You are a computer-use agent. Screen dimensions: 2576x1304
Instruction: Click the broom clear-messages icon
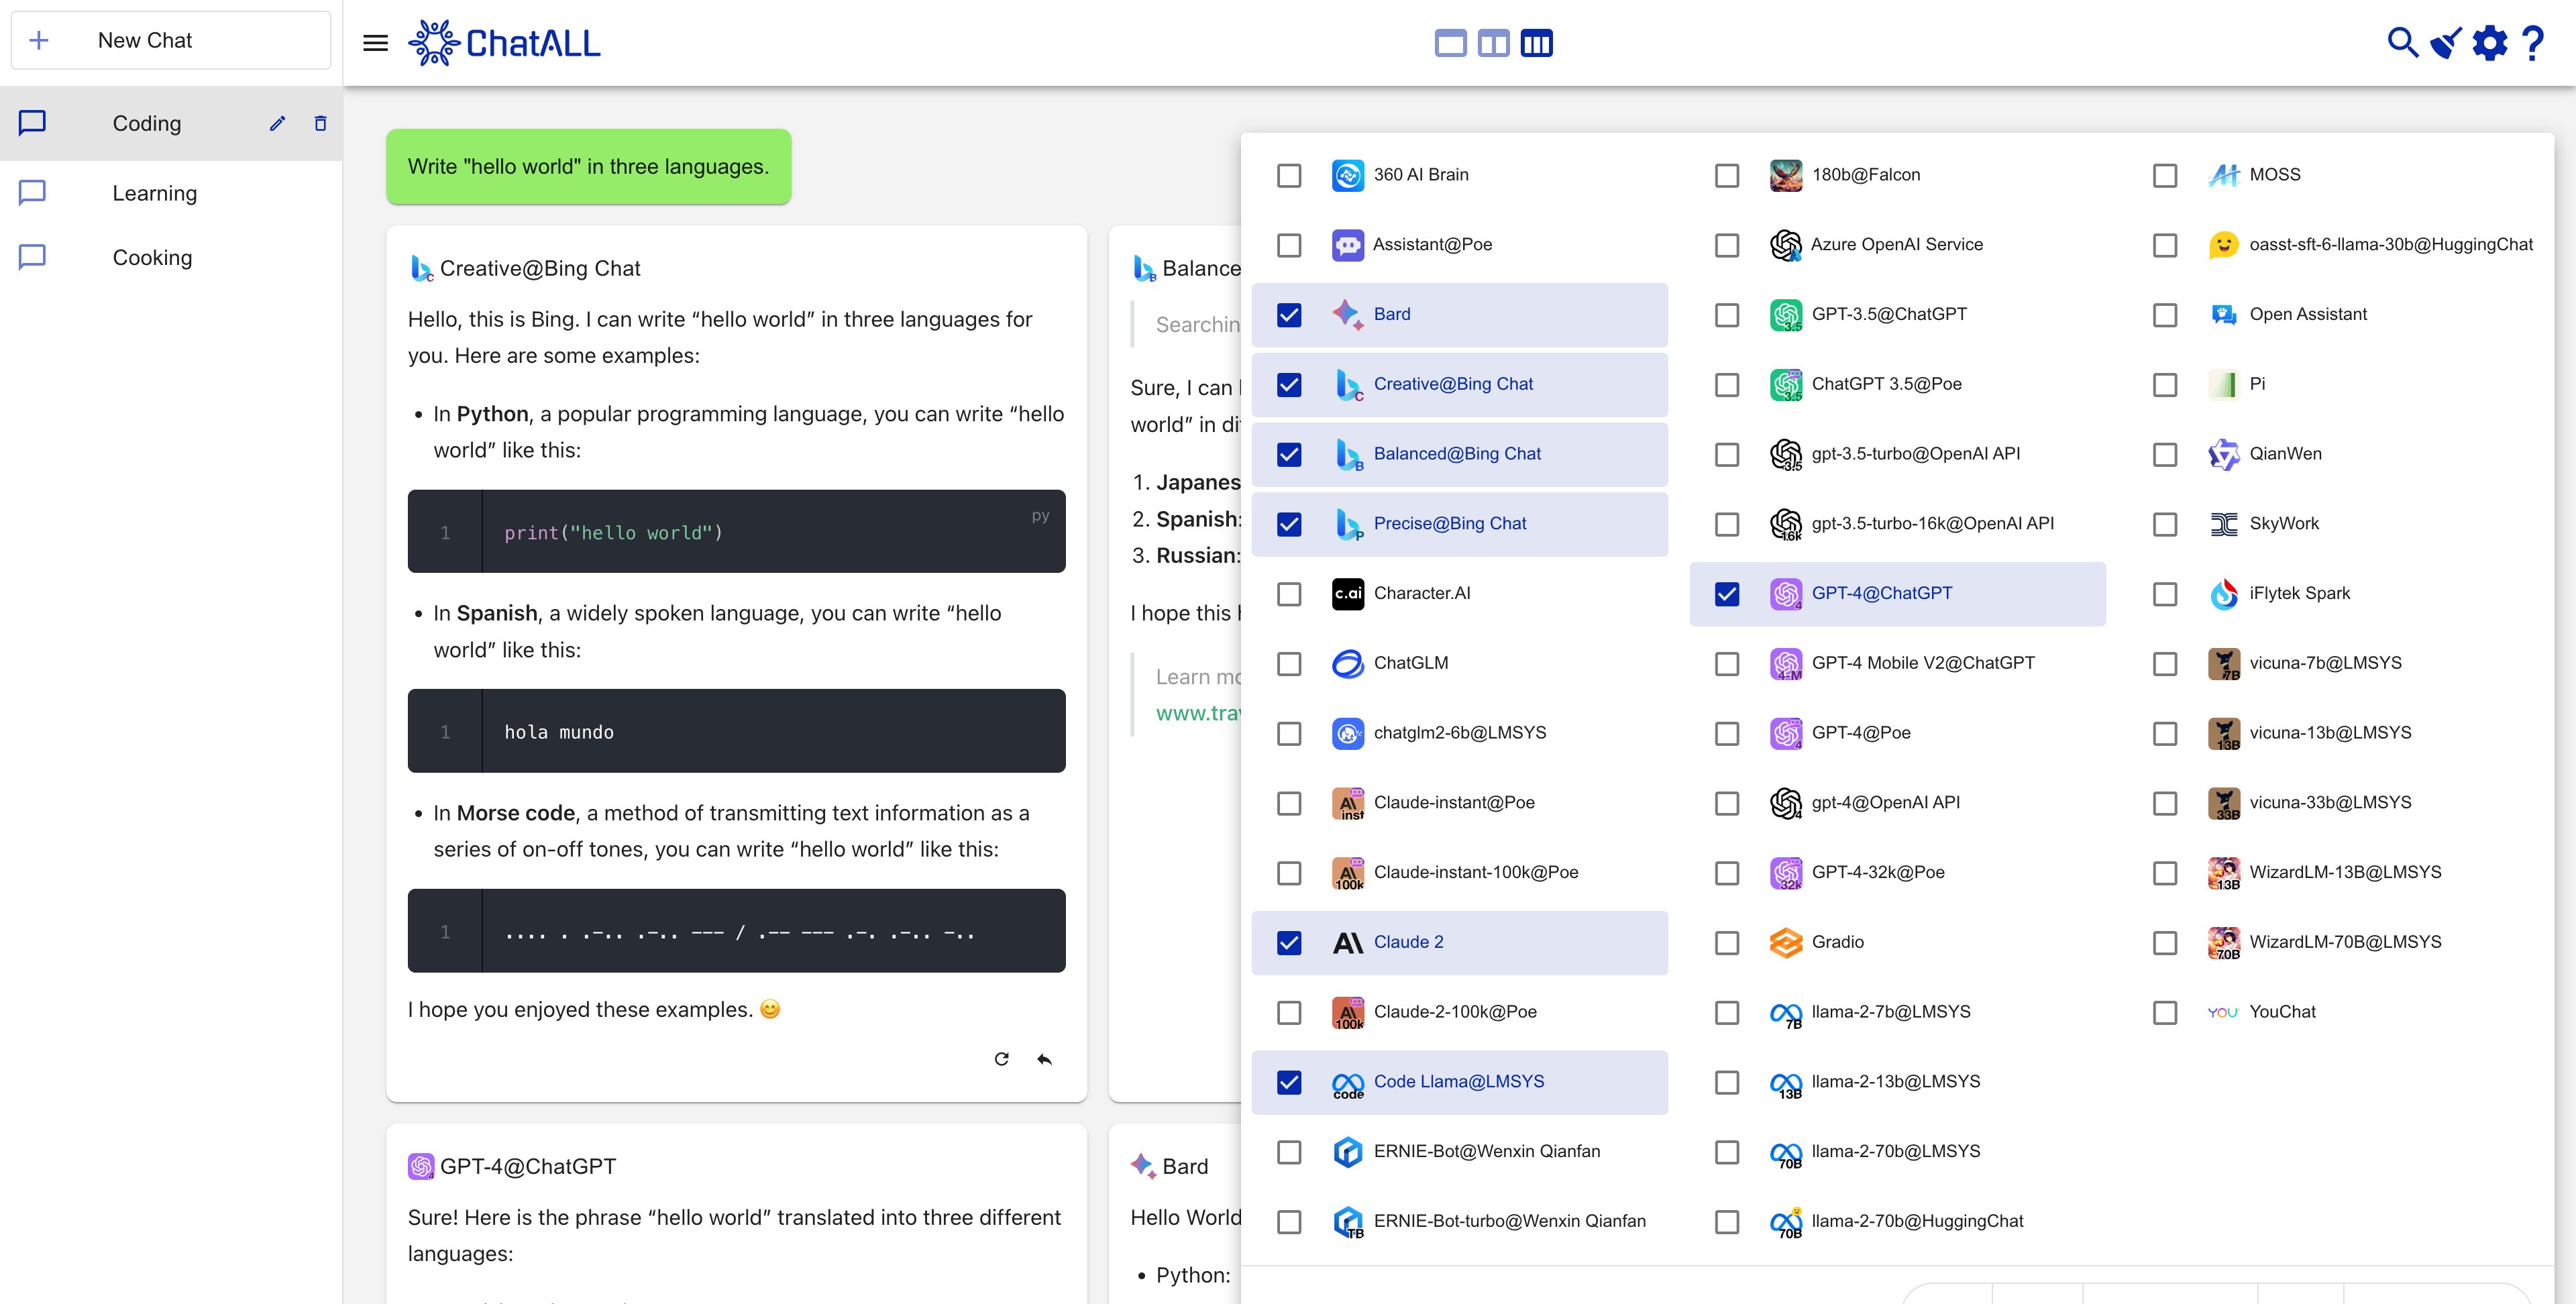point(2446,43)
